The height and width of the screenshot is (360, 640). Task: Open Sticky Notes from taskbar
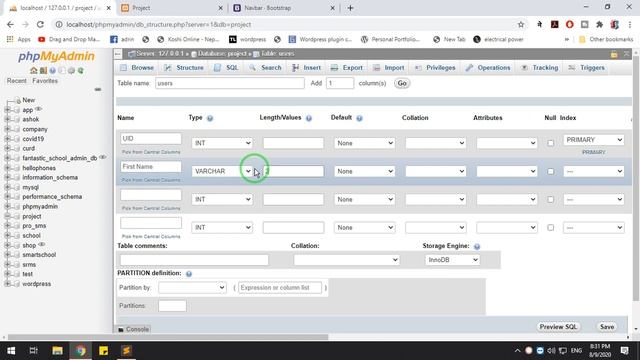click(x=103, y=351)
